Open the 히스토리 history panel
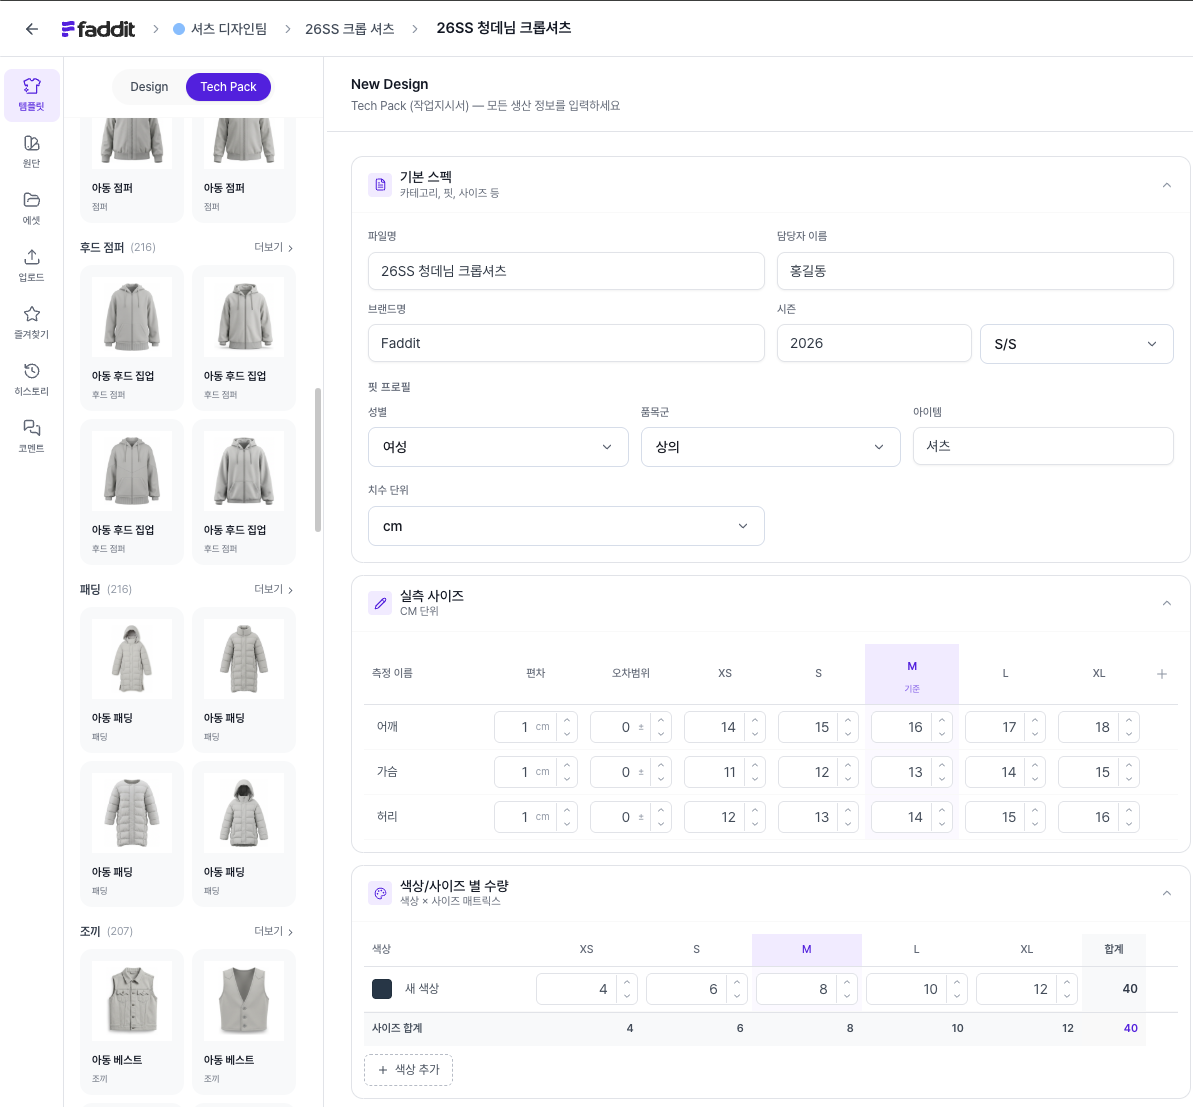Image resolution: width=1193 pixels, height=1107 pixels. [31, 380]
